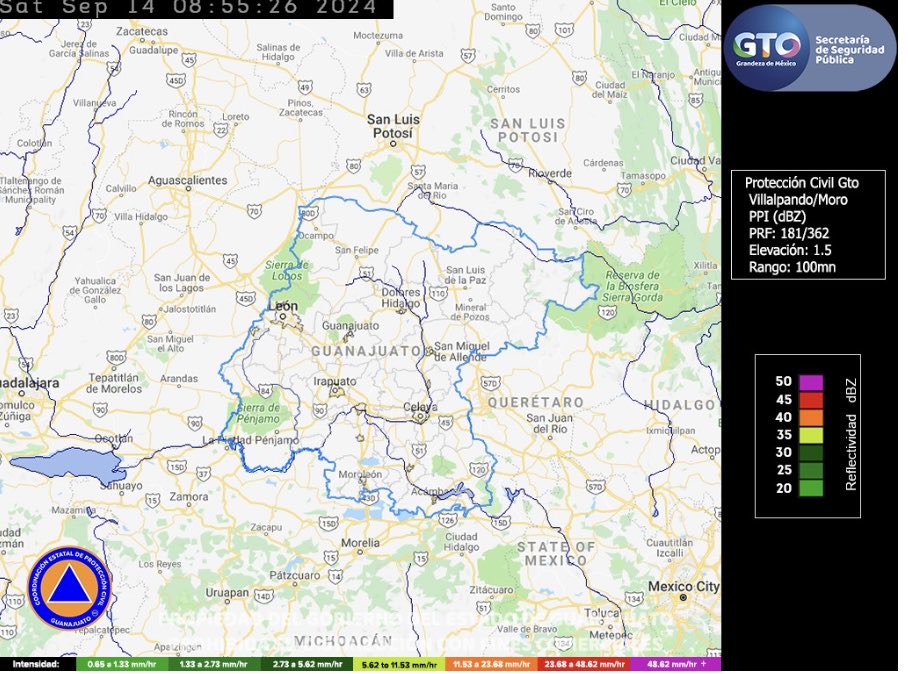
Task: Click the 'Villalpando/Moro' radar name
Action: pos(798,200)
